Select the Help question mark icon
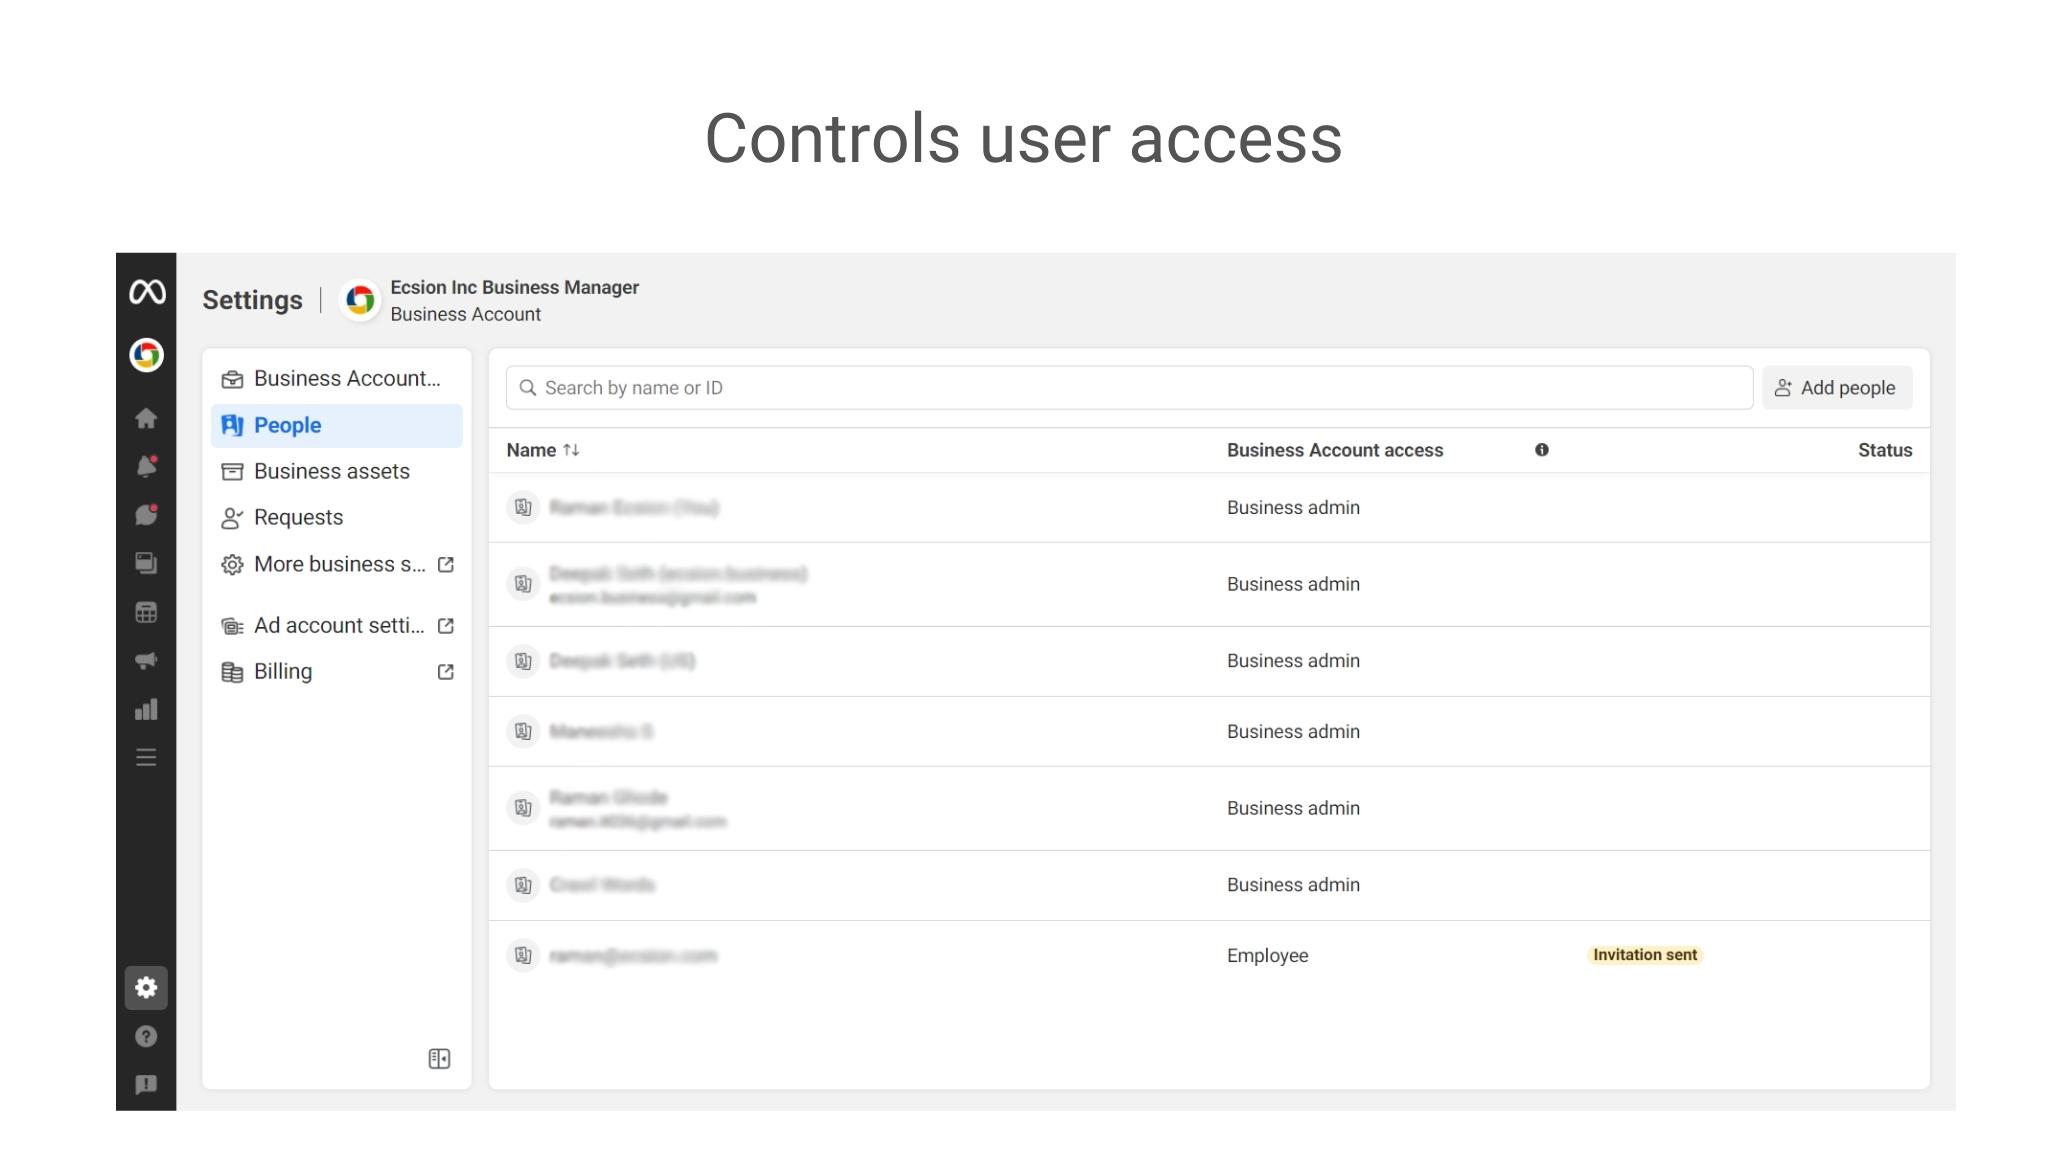The width and height of the screenshot is (2048, 1160). [x=145, y=1036]
